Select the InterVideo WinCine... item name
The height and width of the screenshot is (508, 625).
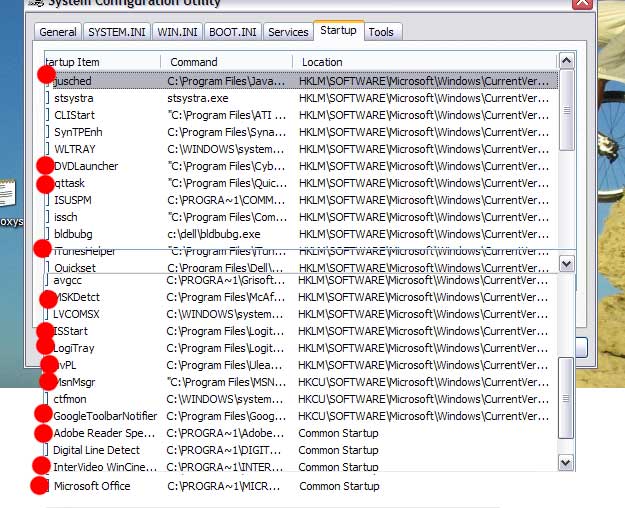click(105, 467)
